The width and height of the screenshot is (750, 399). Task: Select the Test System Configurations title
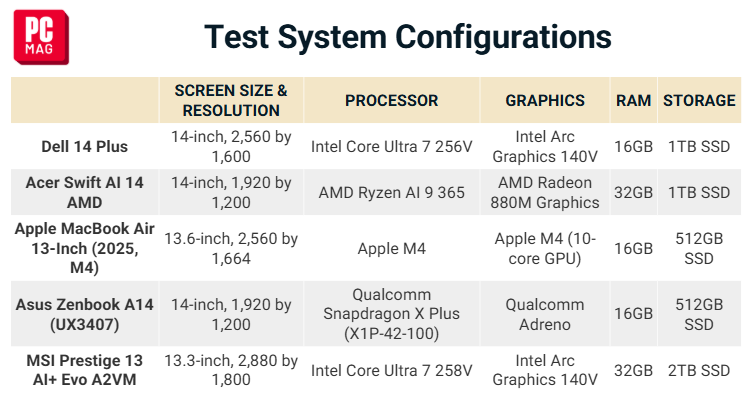point(408,37)
